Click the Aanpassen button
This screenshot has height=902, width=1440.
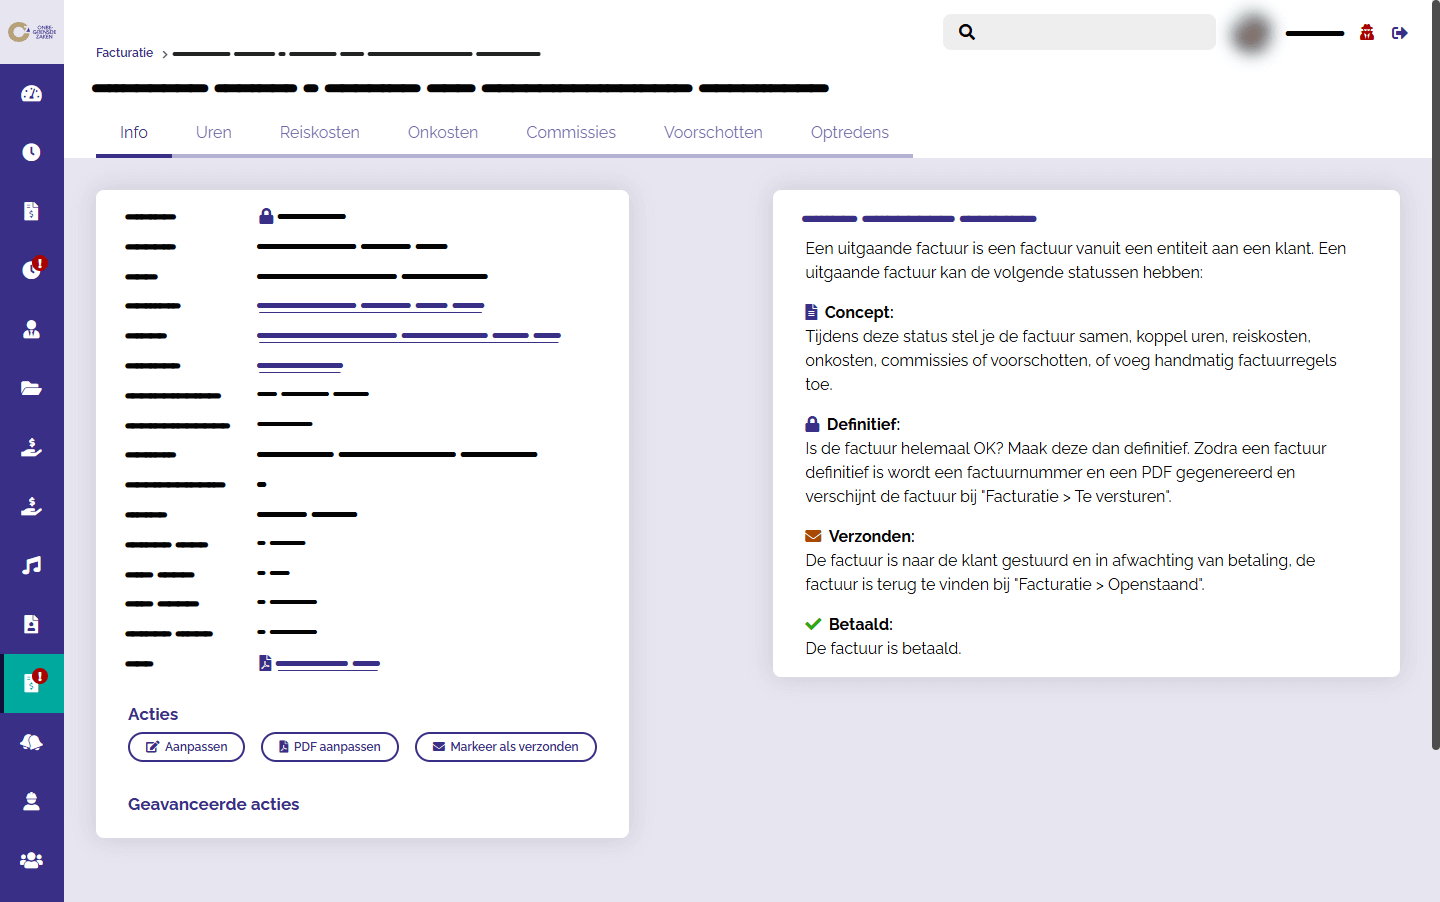pyautogui.click(x=186, y=746)
